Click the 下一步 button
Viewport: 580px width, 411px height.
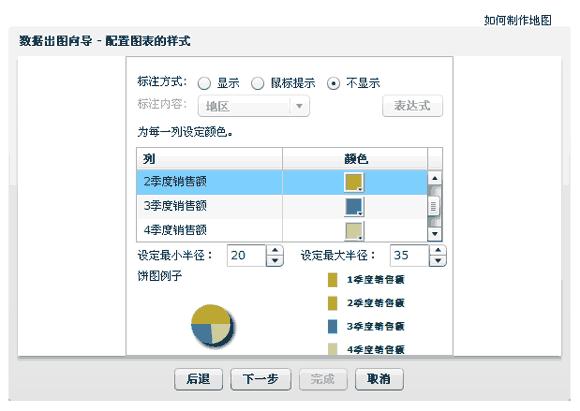(x=261, y=379)
